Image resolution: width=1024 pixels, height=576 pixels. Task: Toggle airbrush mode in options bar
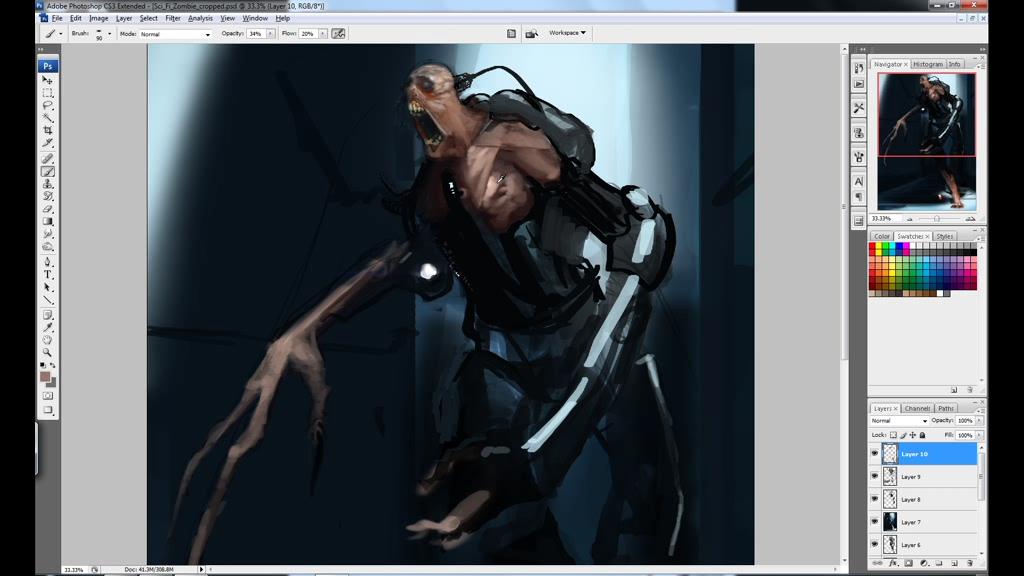[338, 33]
